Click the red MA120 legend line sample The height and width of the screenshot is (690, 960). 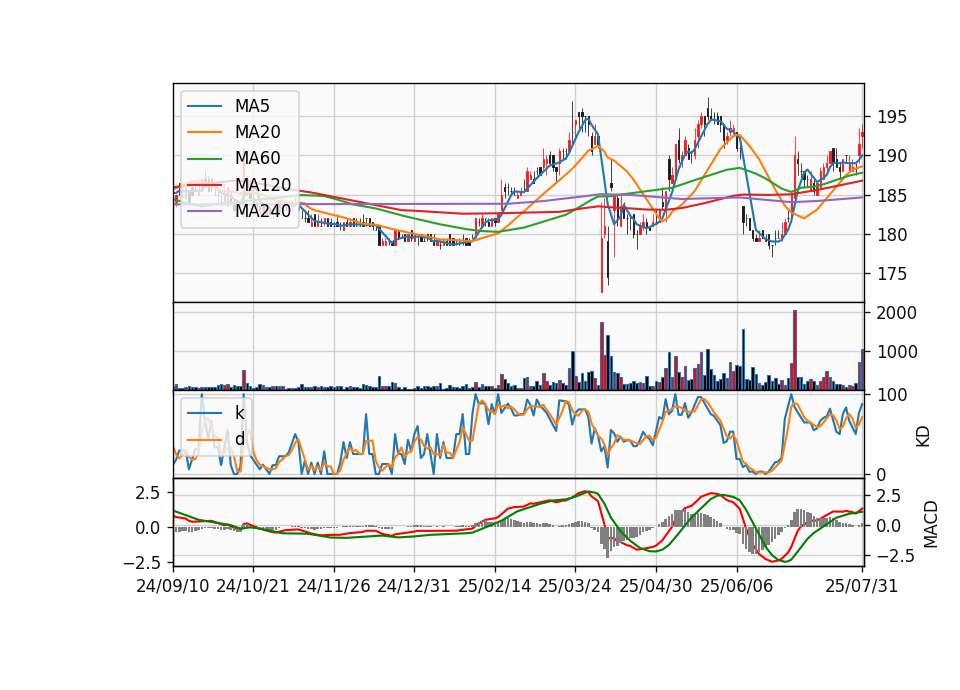(x=204, y=185)
